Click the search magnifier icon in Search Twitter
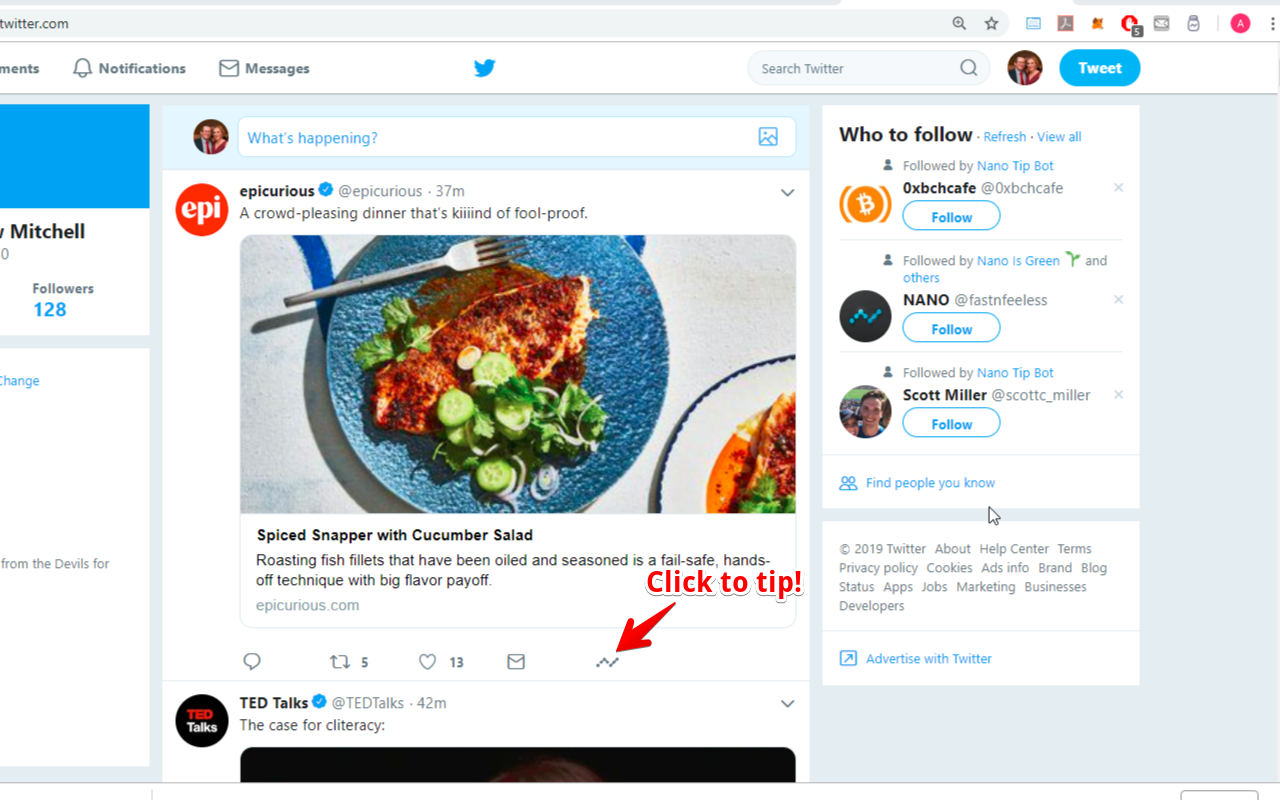The image size is (1280, 800). point(968,68)
